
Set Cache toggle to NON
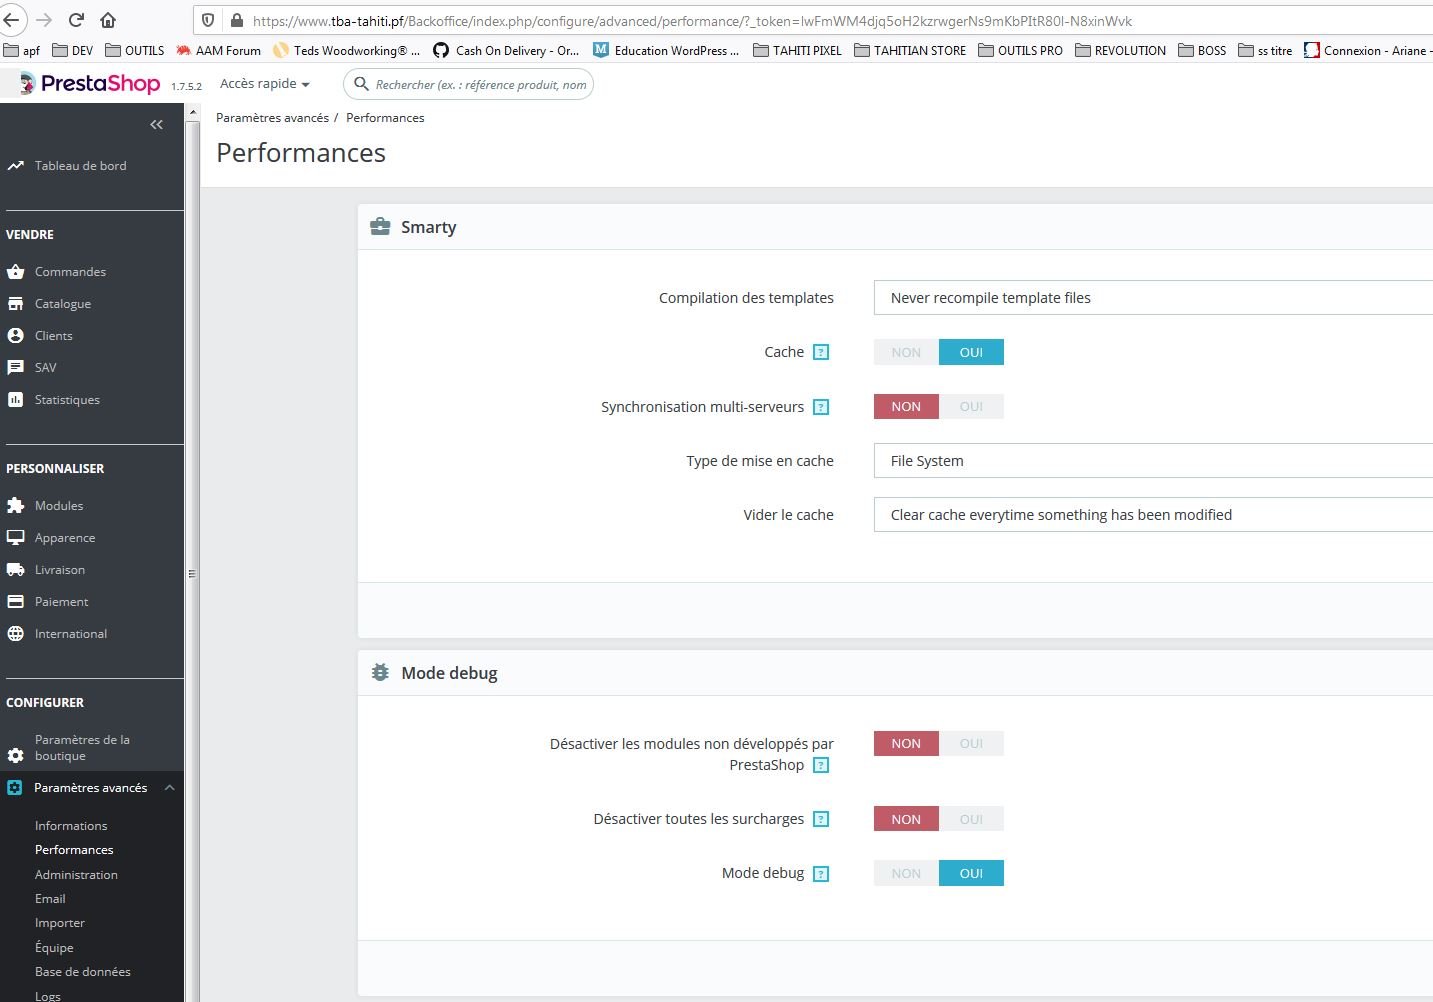tap(906, 352)
